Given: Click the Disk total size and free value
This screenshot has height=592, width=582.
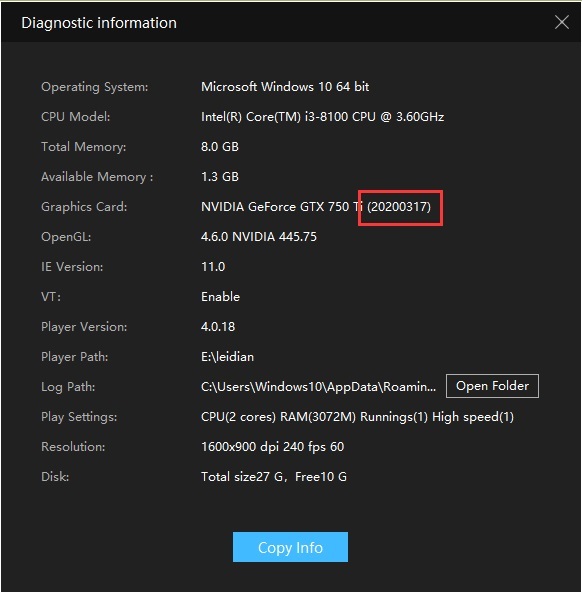Looking at the screenshot, I should click(274, 476).
